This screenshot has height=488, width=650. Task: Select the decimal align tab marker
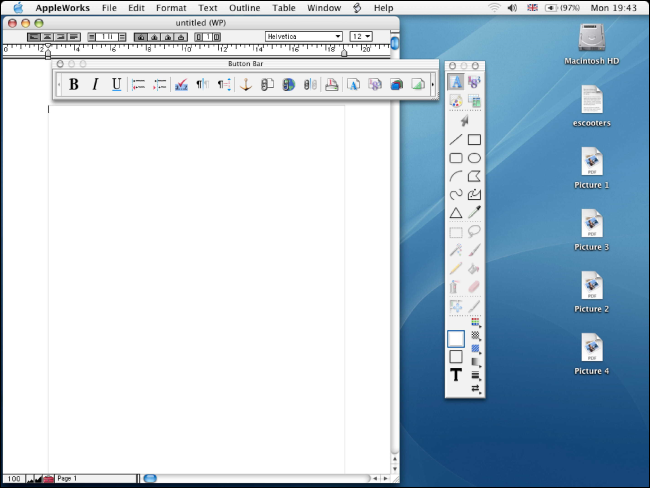click(181, 37)
